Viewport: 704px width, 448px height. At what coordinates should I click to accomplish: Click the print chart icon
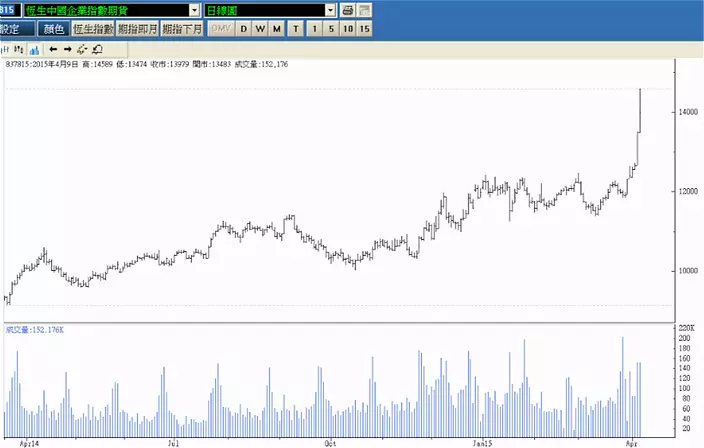click(x=347, y=9)
